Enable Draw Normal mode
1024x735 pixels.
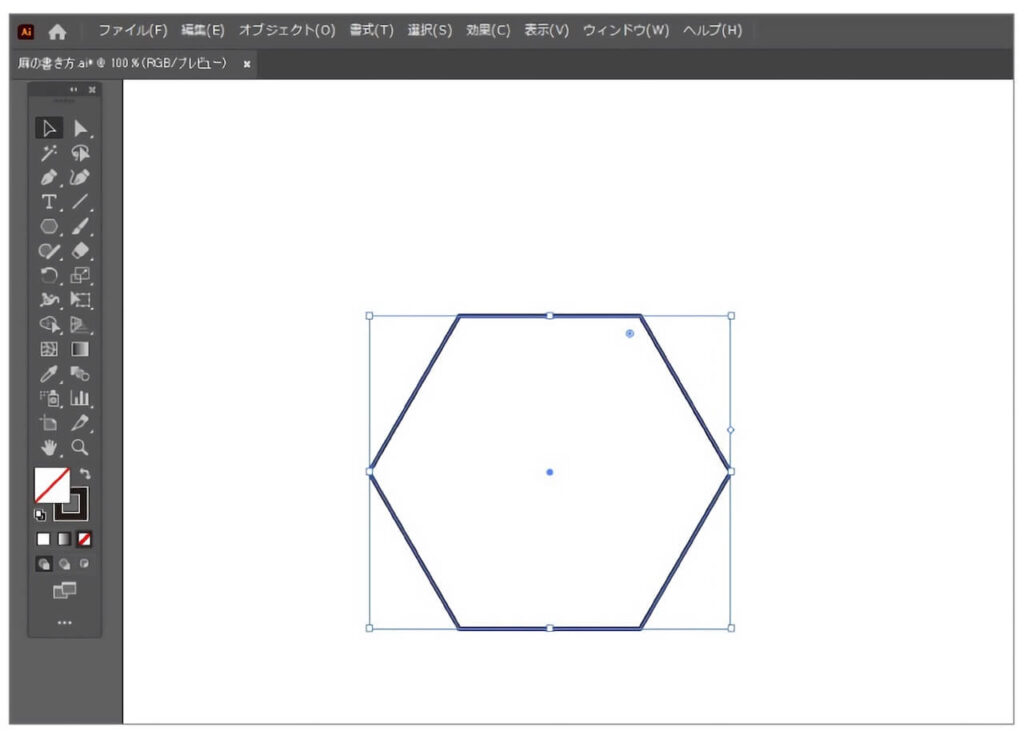point(44,564)
